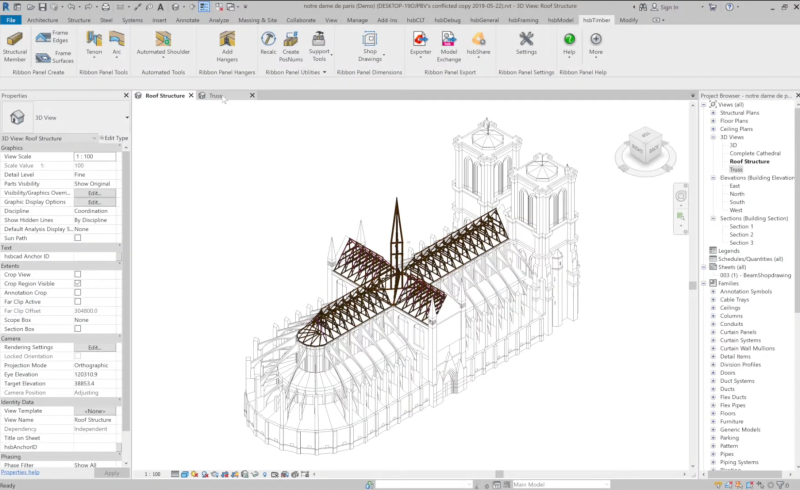
Task: Expand Structural Plans in Project Browser
Action: [x=713, y=113]
